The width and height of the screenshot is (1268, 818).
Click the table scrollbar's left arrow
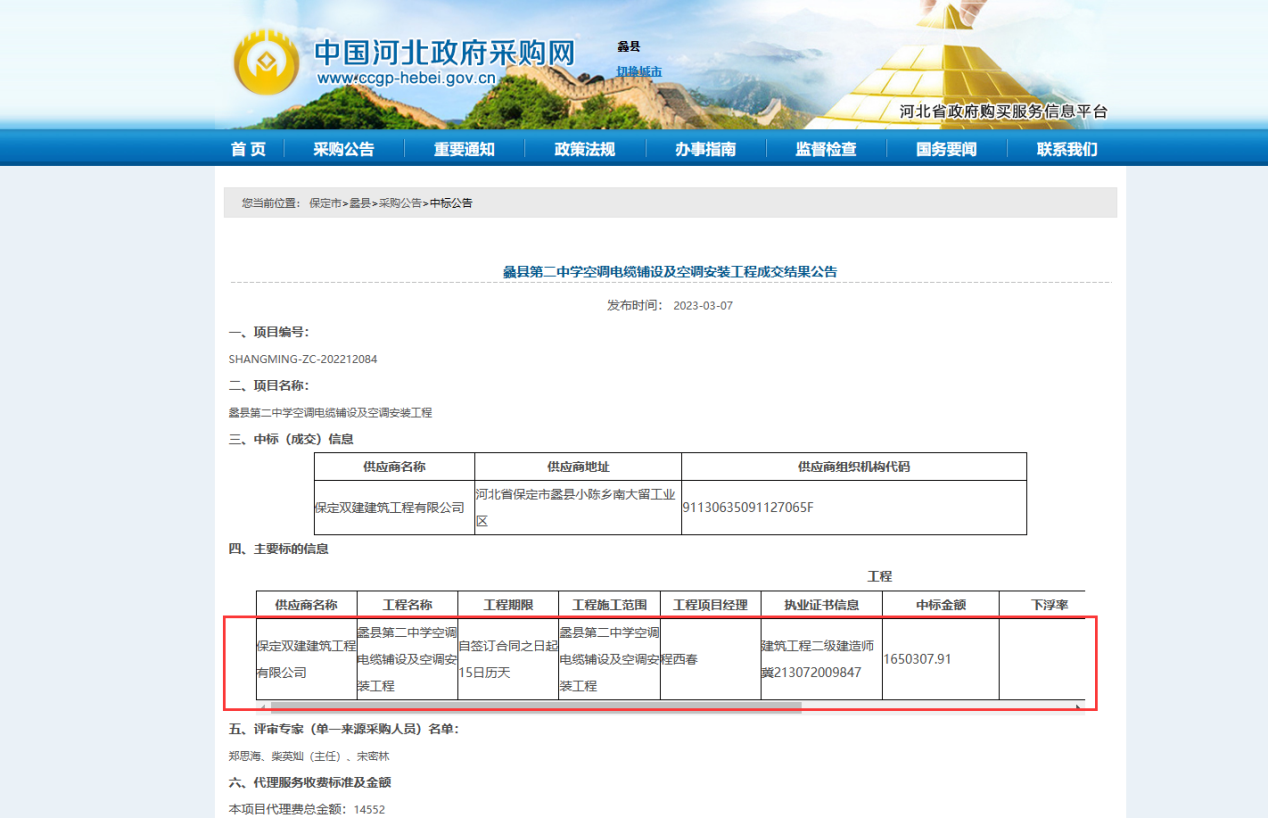(261, 706)
